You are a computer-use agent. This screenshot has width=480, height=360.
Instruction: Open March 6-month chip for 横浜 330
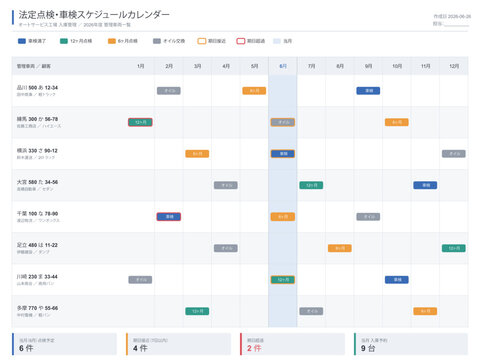pyautogui.click(x=197, y=154)
